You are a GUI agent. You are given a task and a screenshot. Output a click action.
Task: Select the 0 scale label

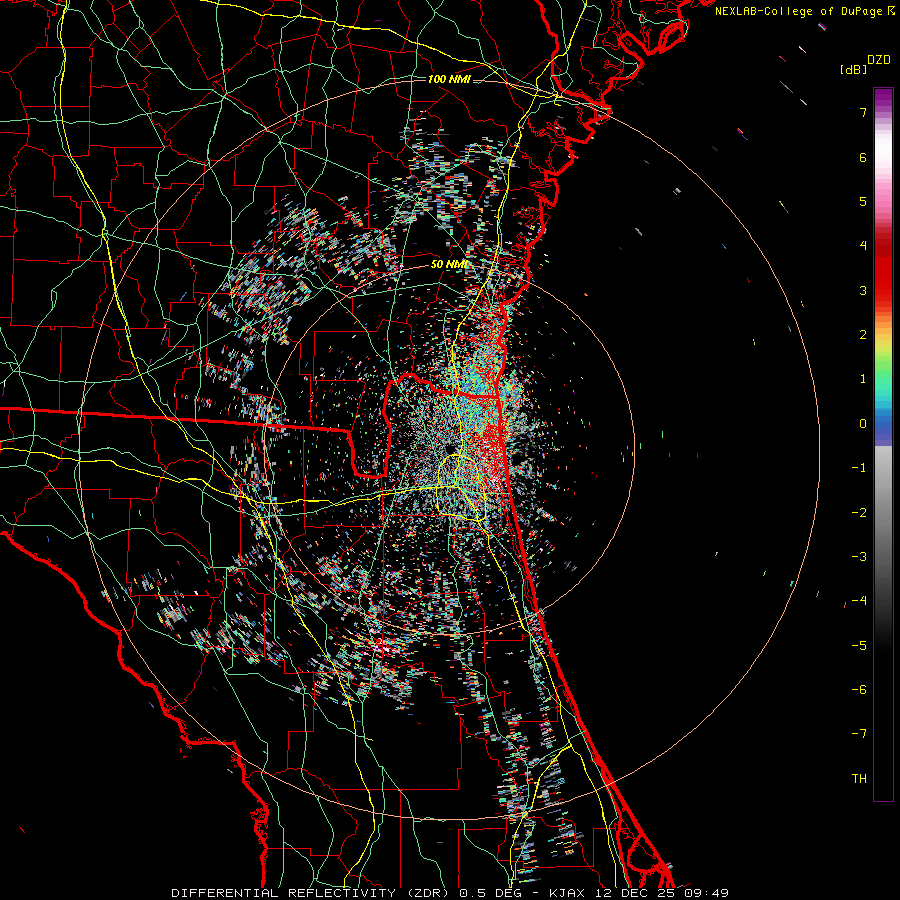863,424
